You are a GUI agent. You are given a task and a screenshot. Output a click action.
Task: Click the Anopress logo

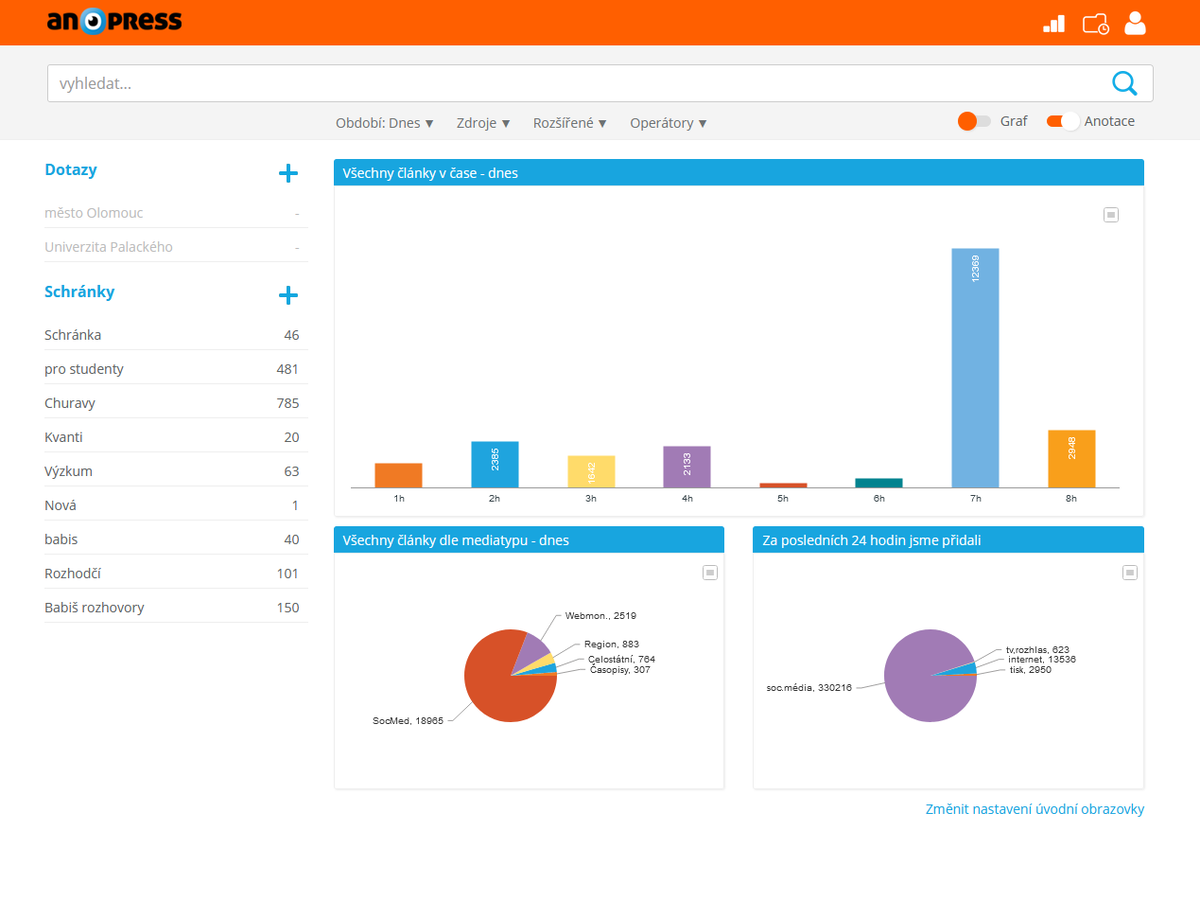[x=114, y=21]
